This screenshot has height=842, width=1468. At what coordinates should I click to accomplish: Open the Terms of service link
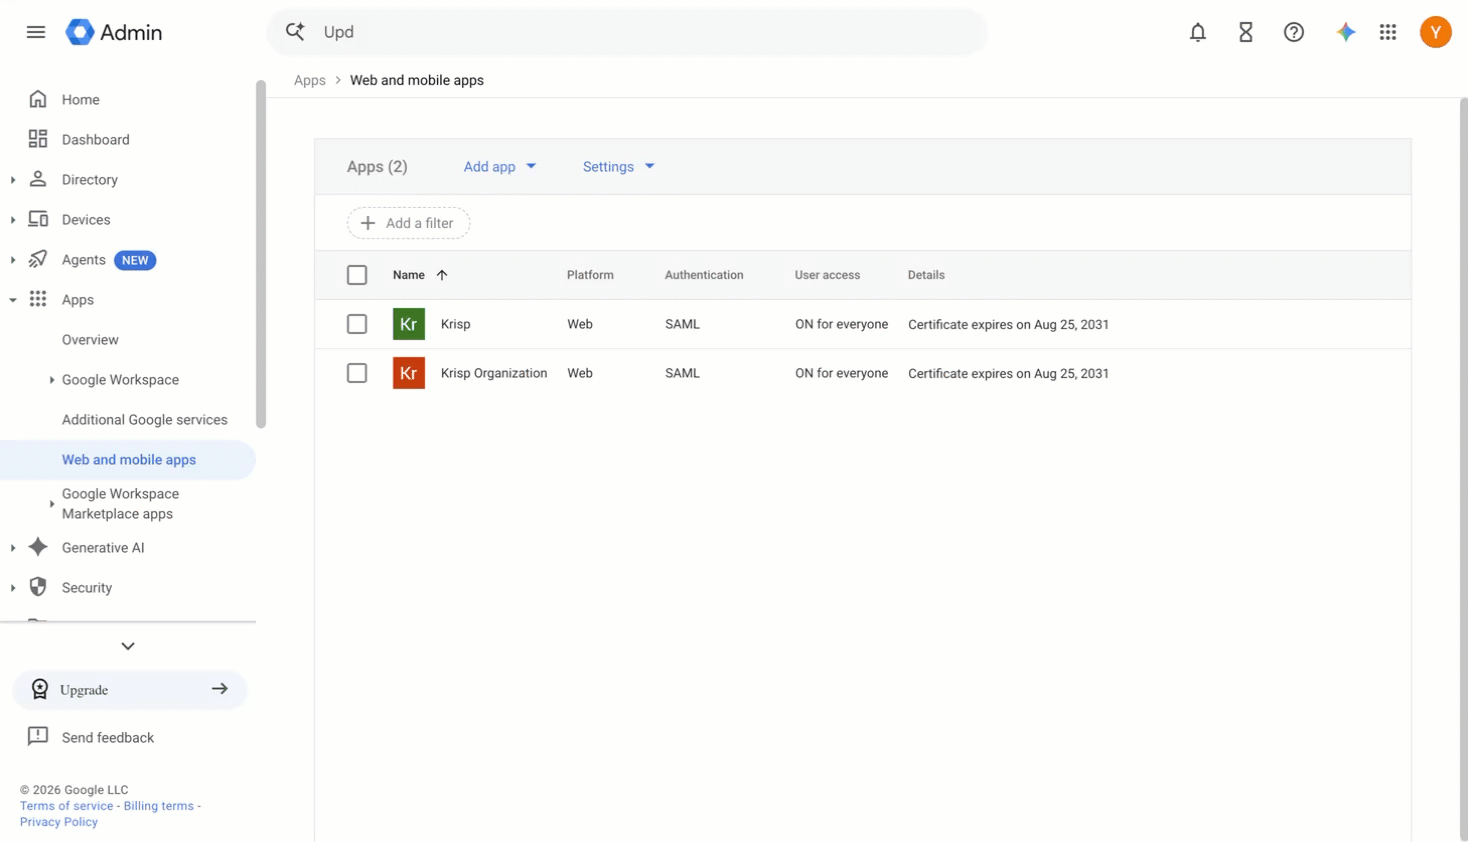66,806
